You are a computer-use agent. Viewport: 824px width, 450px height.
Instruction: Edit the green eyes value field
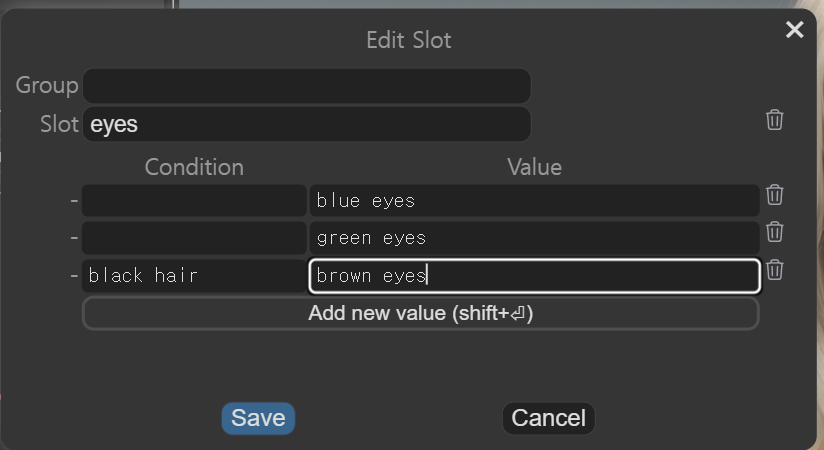pyautogui.click(x=534, y=238)
